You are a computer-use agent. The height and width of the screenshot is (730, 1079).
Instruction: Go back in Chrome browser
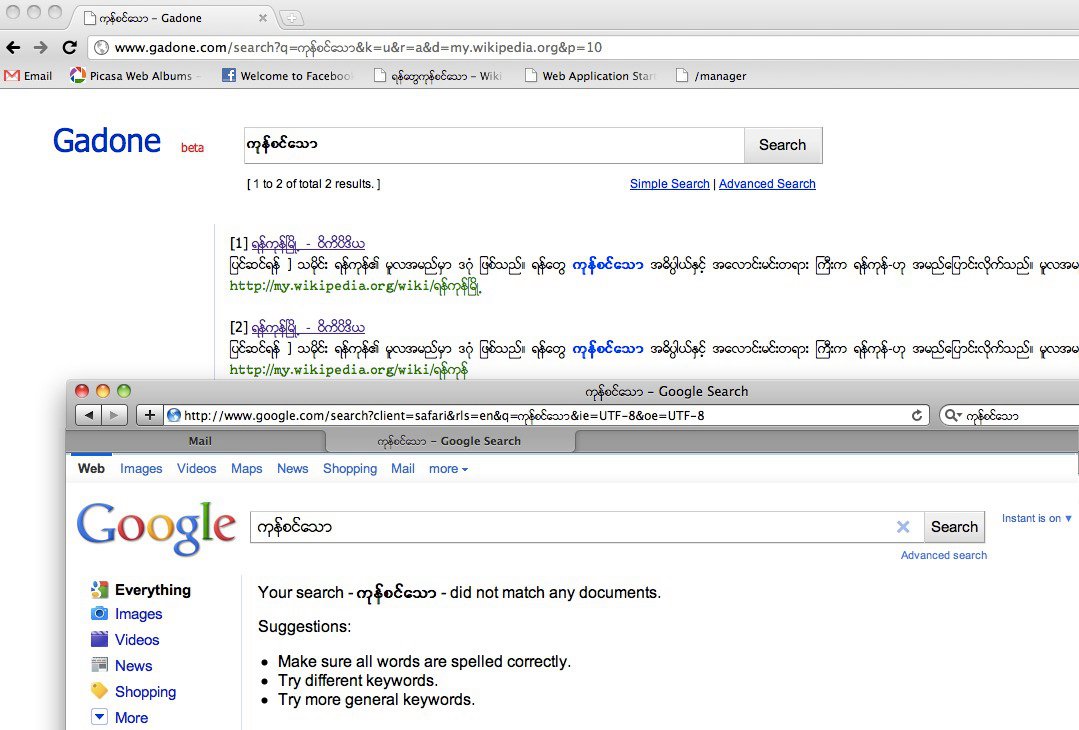pos(13,47)
